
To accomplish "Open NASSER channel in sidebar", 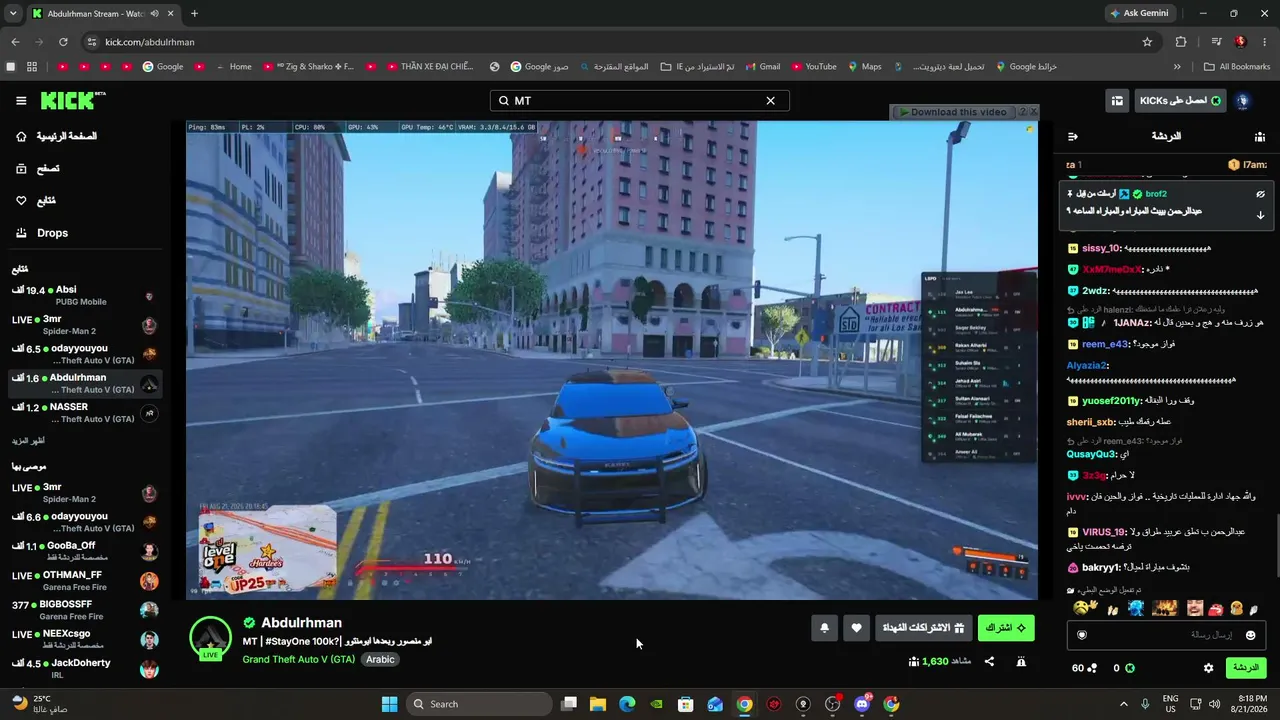I will 84,412.
